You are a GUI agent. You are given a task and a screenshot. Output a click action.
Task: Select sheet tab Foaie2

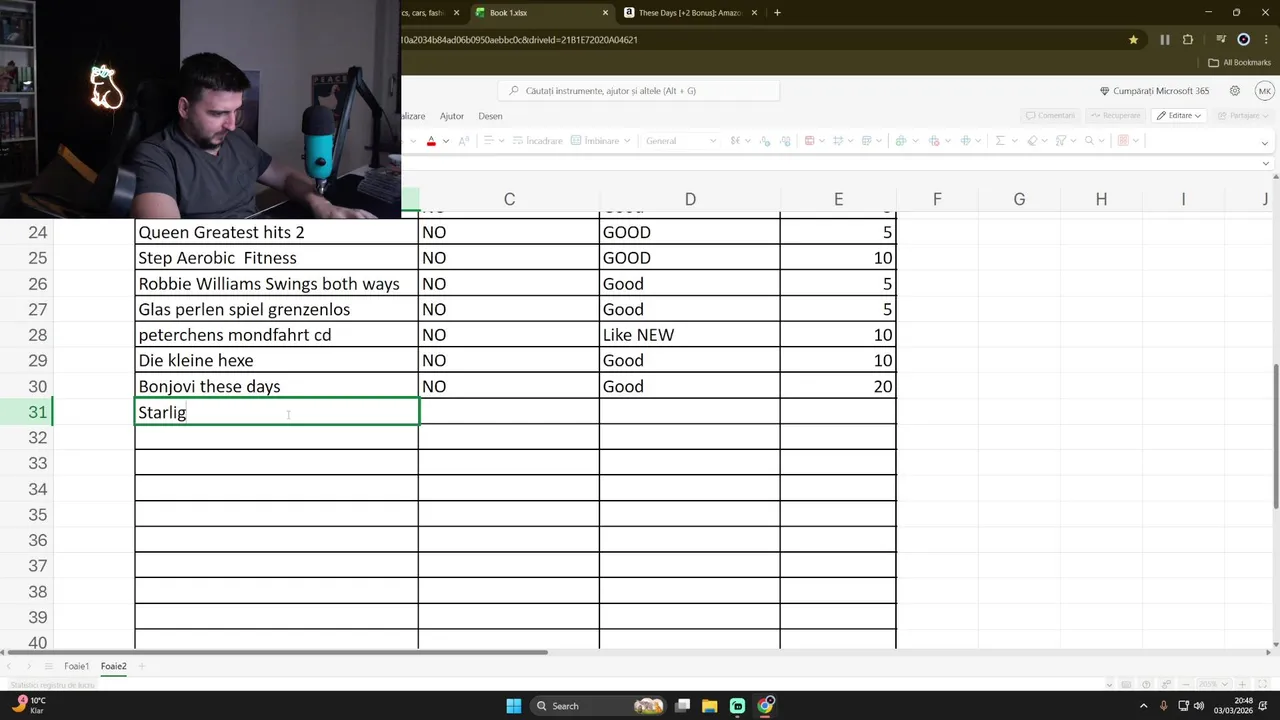[114, 666]
